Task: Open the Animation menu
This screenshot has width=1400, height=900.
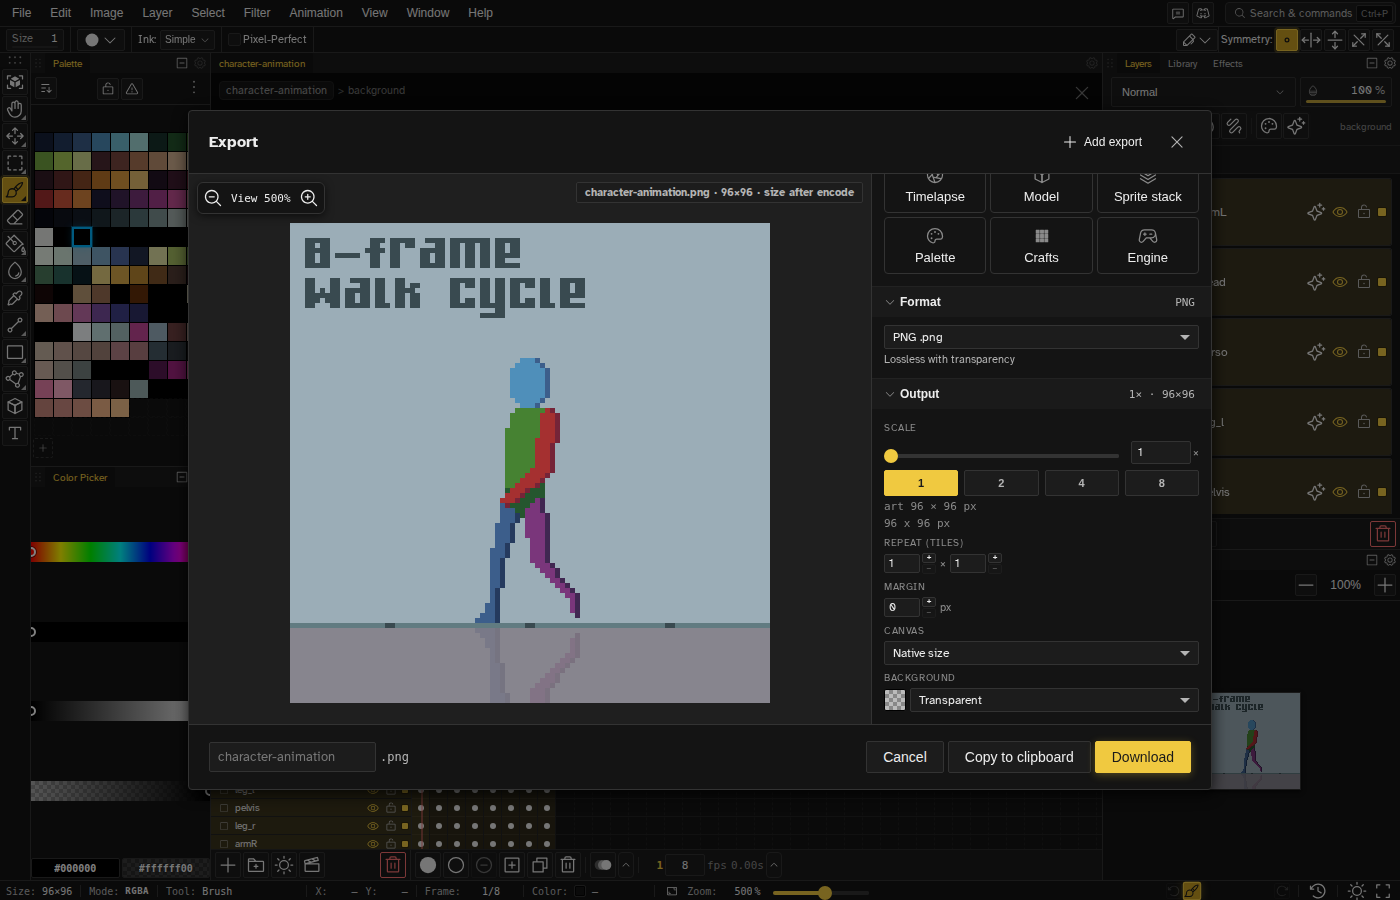Action: pyautogui.click(x=316, y=13)
